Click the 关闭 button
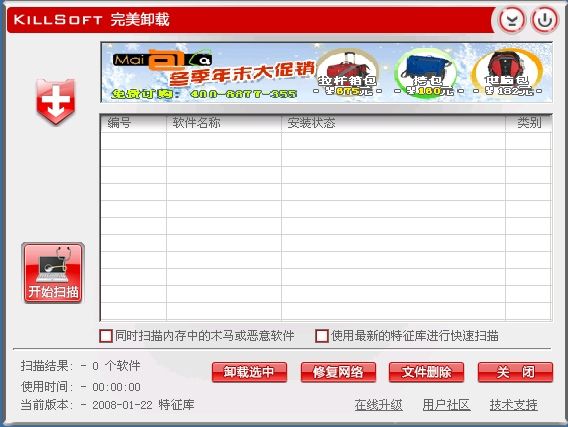568x427 pixels. [515, 372]
